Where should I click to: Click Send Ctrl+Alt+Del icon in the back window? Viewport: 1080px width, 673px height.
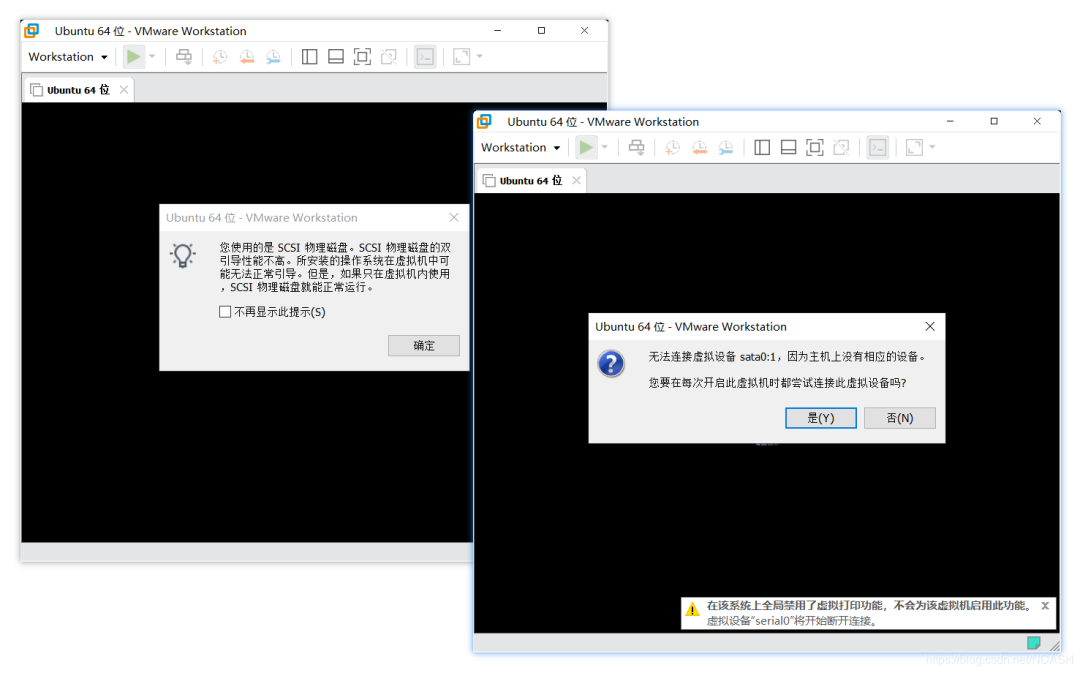coord(184,56)
